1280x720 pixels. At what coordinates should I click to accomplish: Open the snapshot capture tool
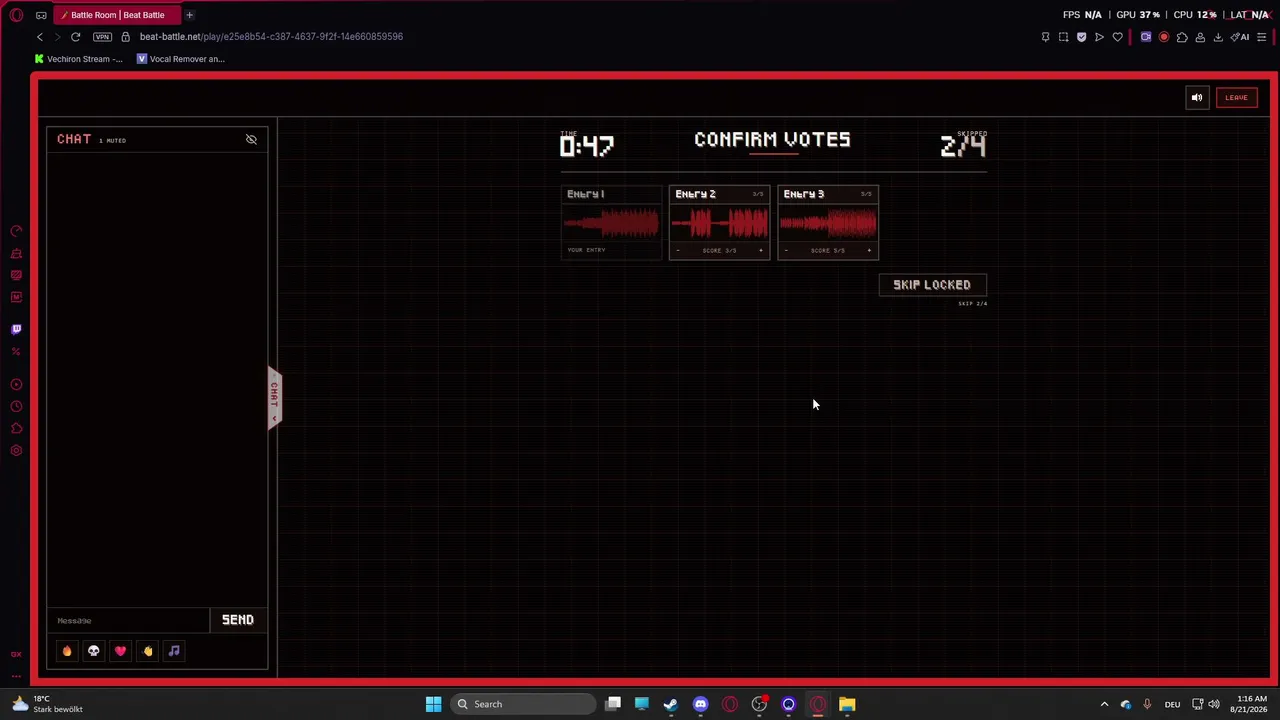click(x=1064, y=37)
